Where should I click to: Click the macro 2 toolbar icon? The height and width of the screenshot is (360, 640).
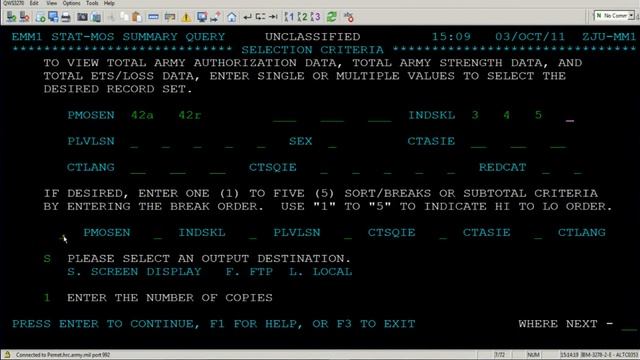click(x=302, y=17)
